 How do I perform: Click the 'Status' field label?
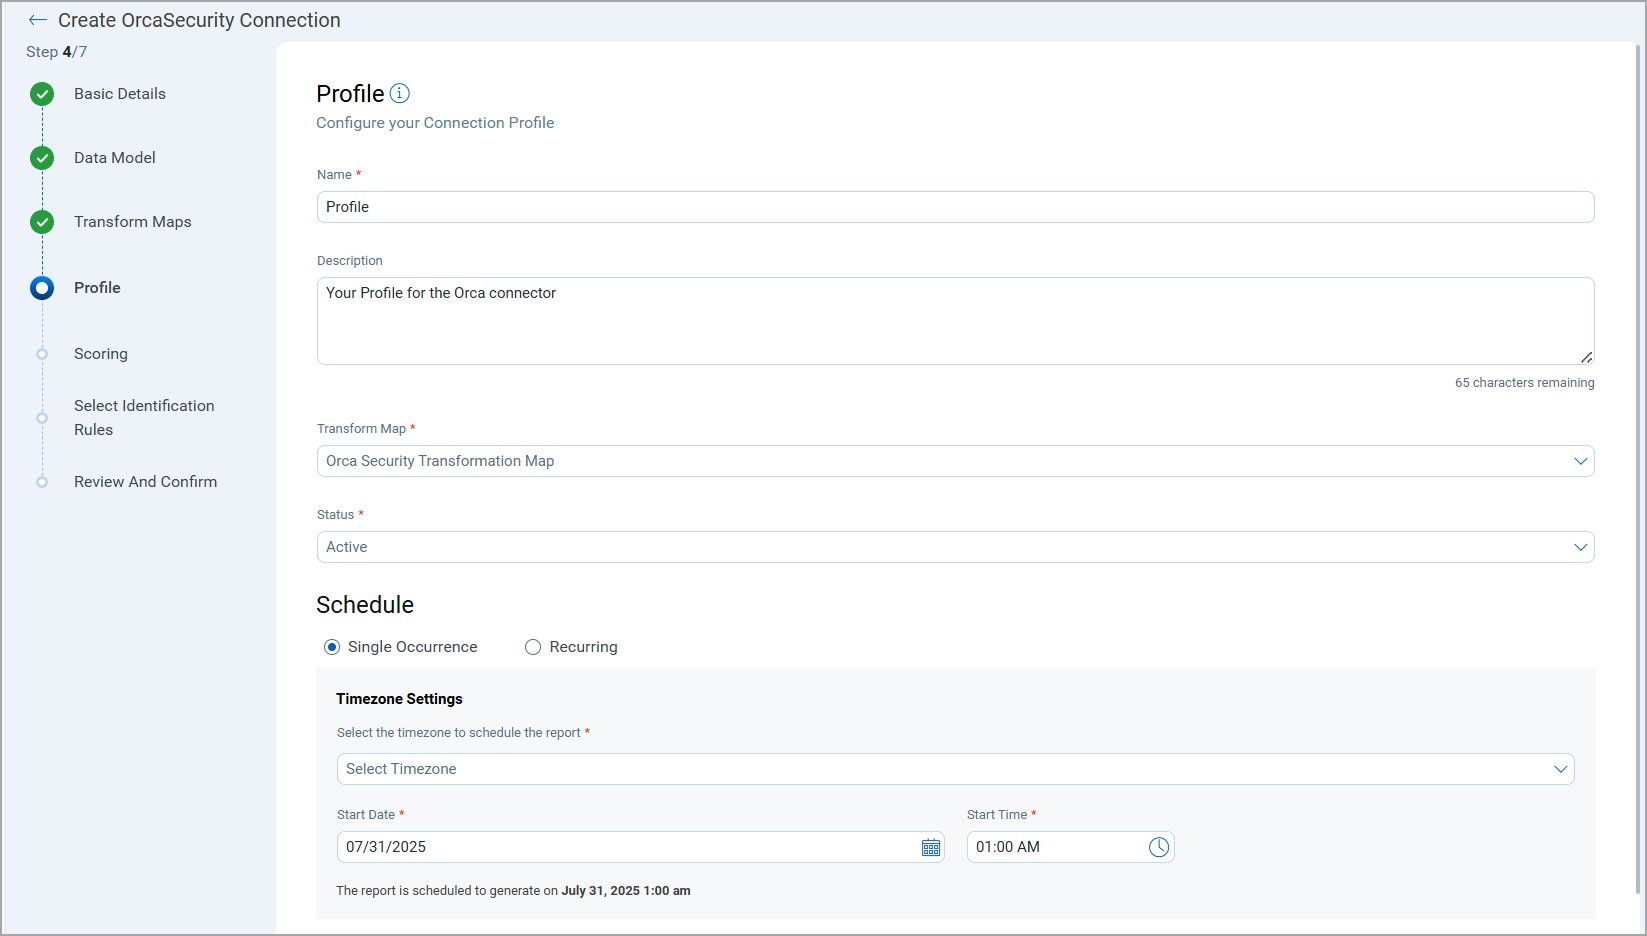(x=335, y=515)
